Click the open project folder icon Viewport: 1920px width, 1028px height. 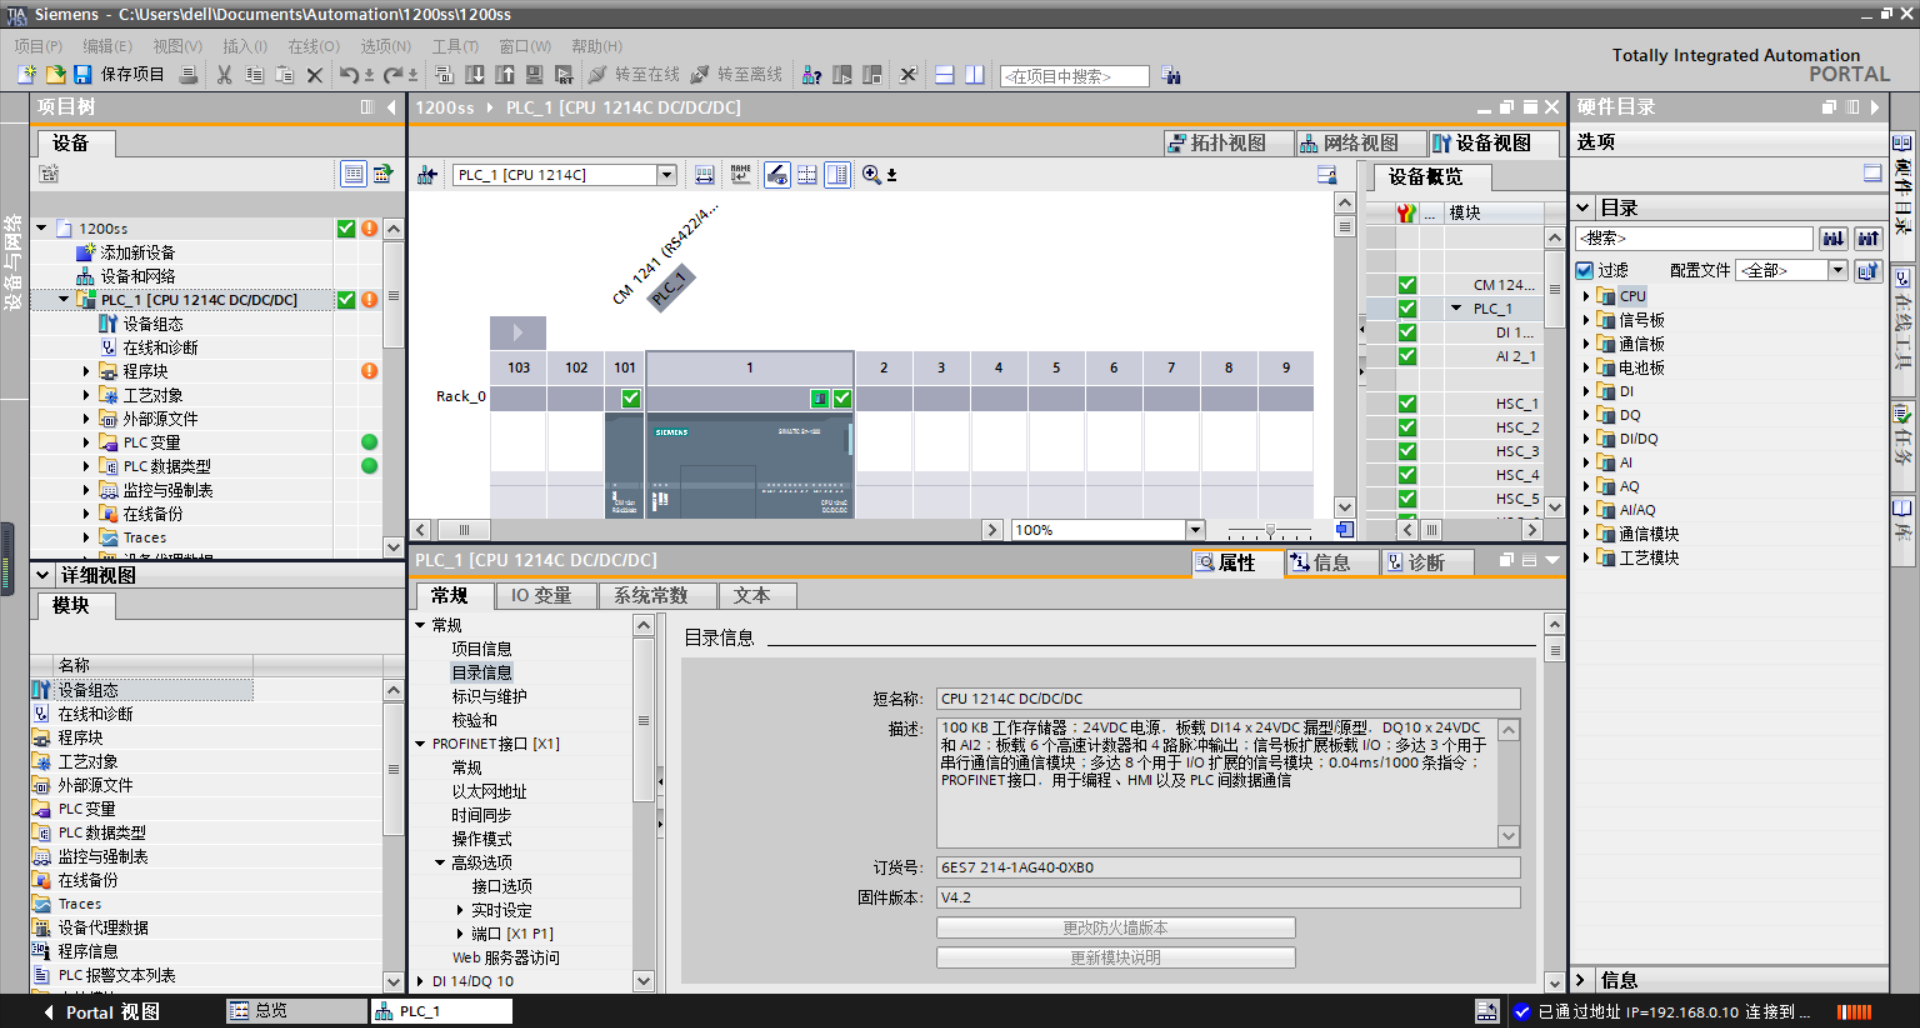point(55,75)
